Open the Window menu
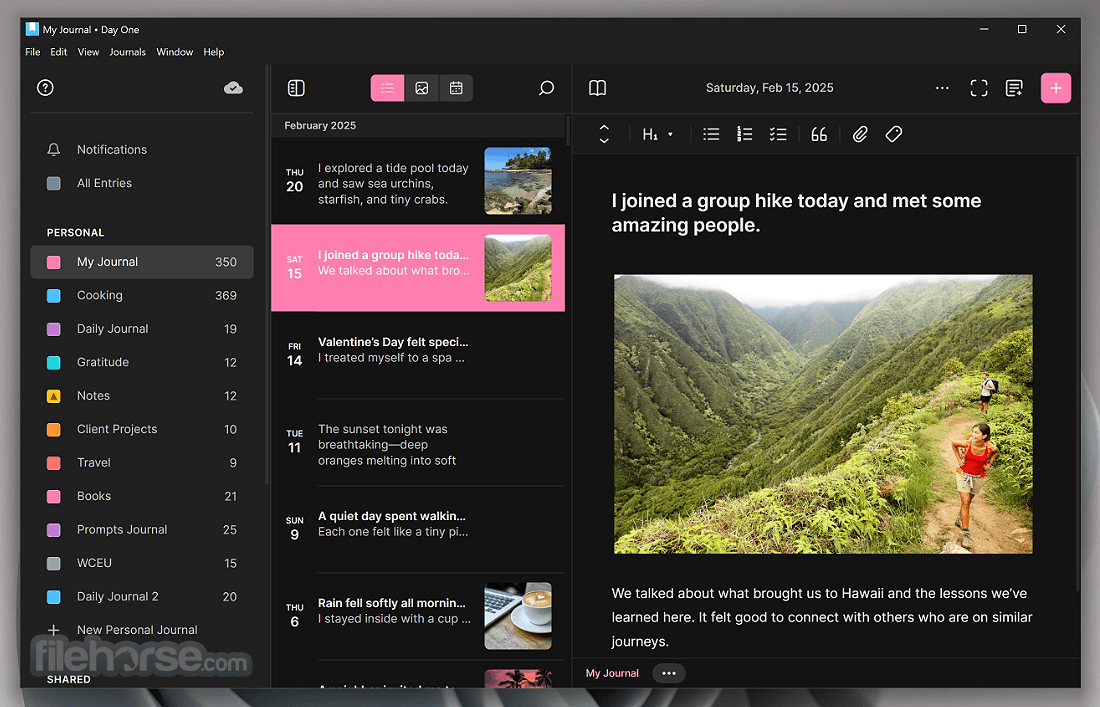This screenshot has width=1100, height=707. [x=174, y=52]
